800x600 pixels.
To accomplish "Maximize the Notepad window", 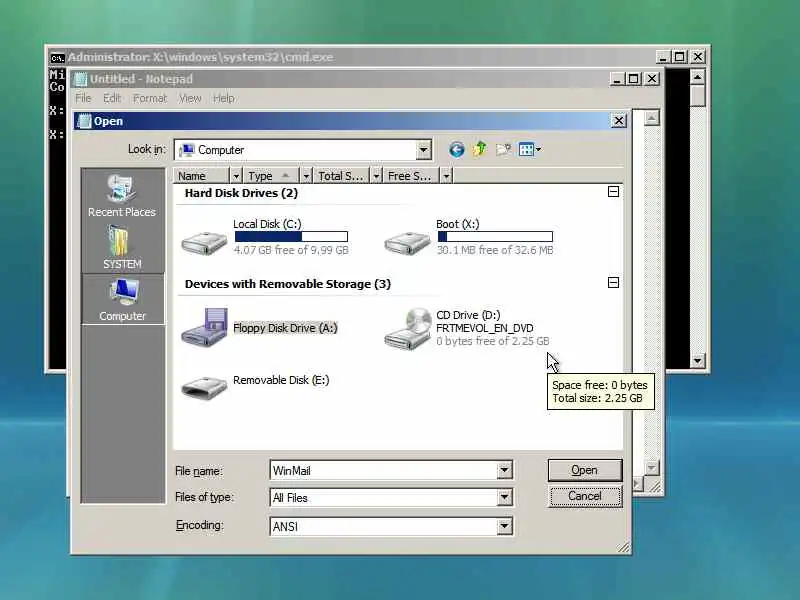I will [634, 79].
